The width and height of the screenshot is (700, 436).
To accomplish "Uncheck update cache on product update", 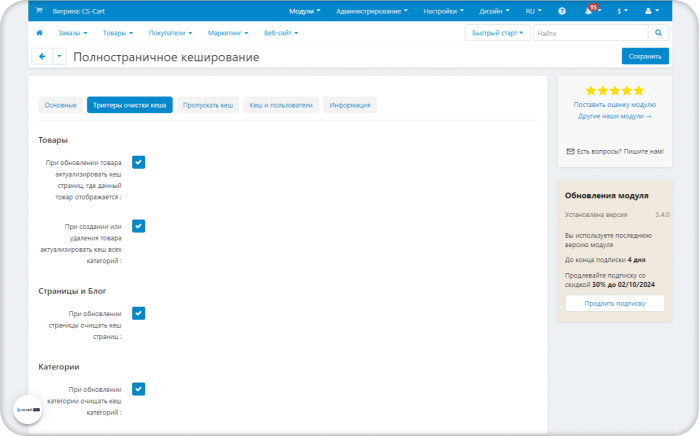I will click(138, 162).
